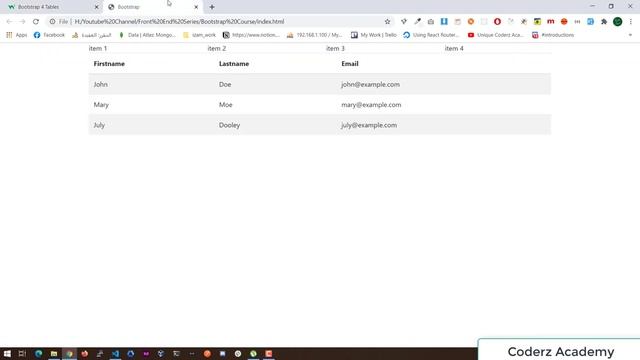Open the Extensions puzzle piece menu

point(604,22)
